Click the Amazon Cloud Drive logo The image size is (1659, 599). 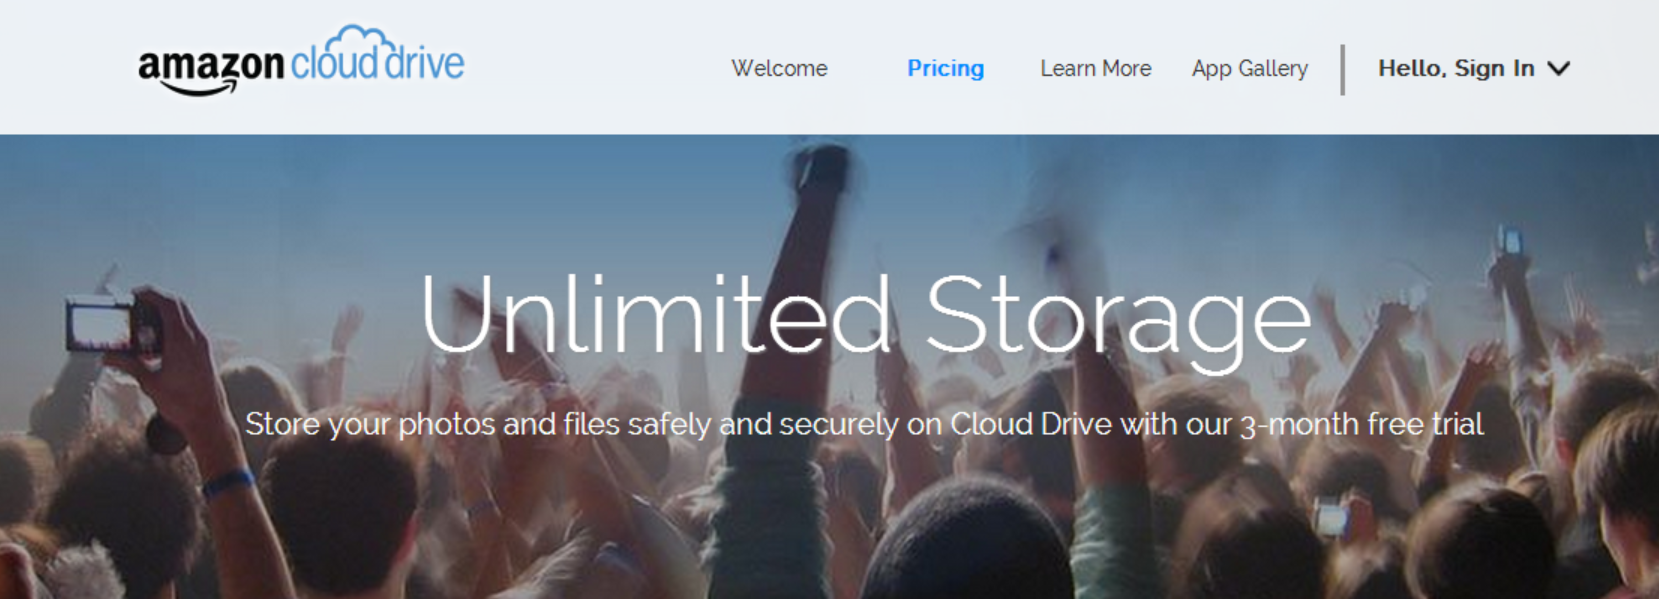300,62
